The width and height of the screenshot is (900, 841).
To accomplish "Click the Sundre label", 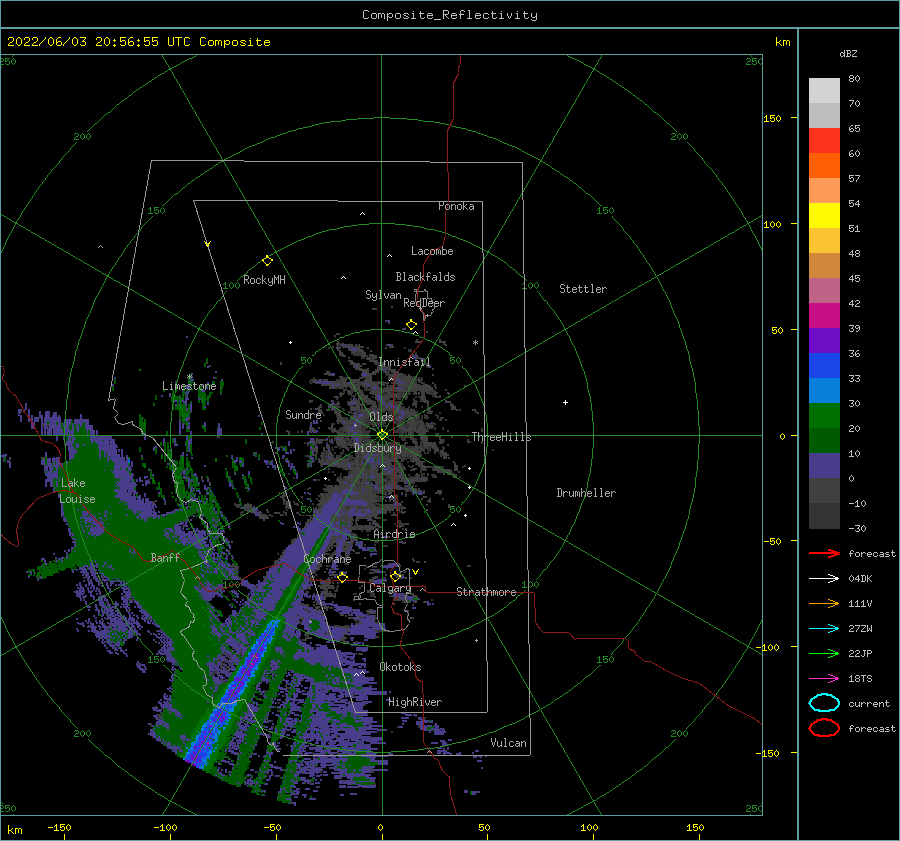I will tap(303, 415).
